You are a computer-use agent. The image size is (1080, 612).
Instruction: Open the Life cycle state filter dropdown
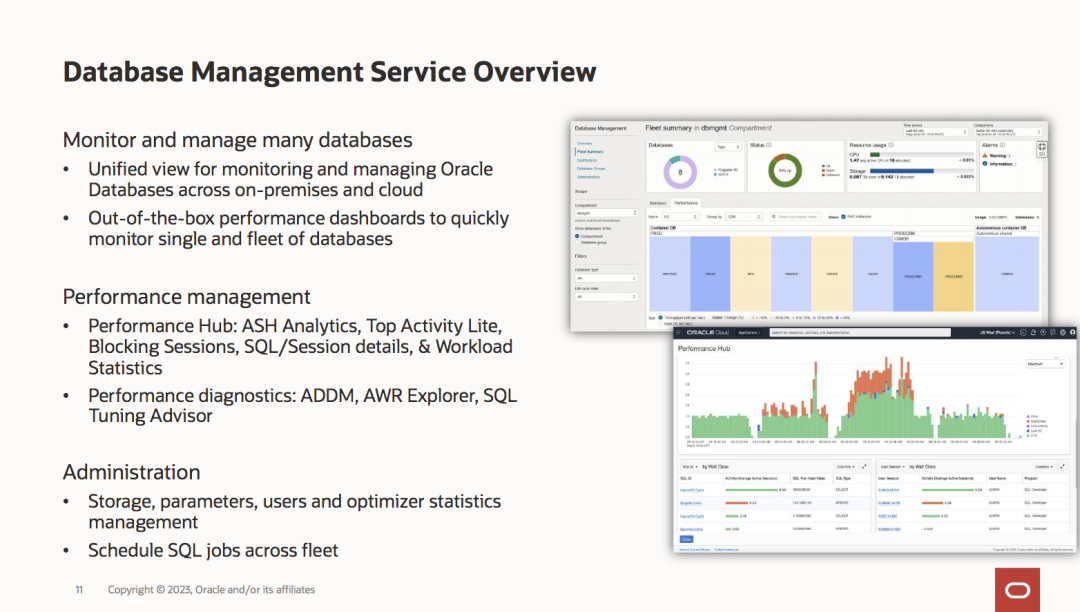606,297
